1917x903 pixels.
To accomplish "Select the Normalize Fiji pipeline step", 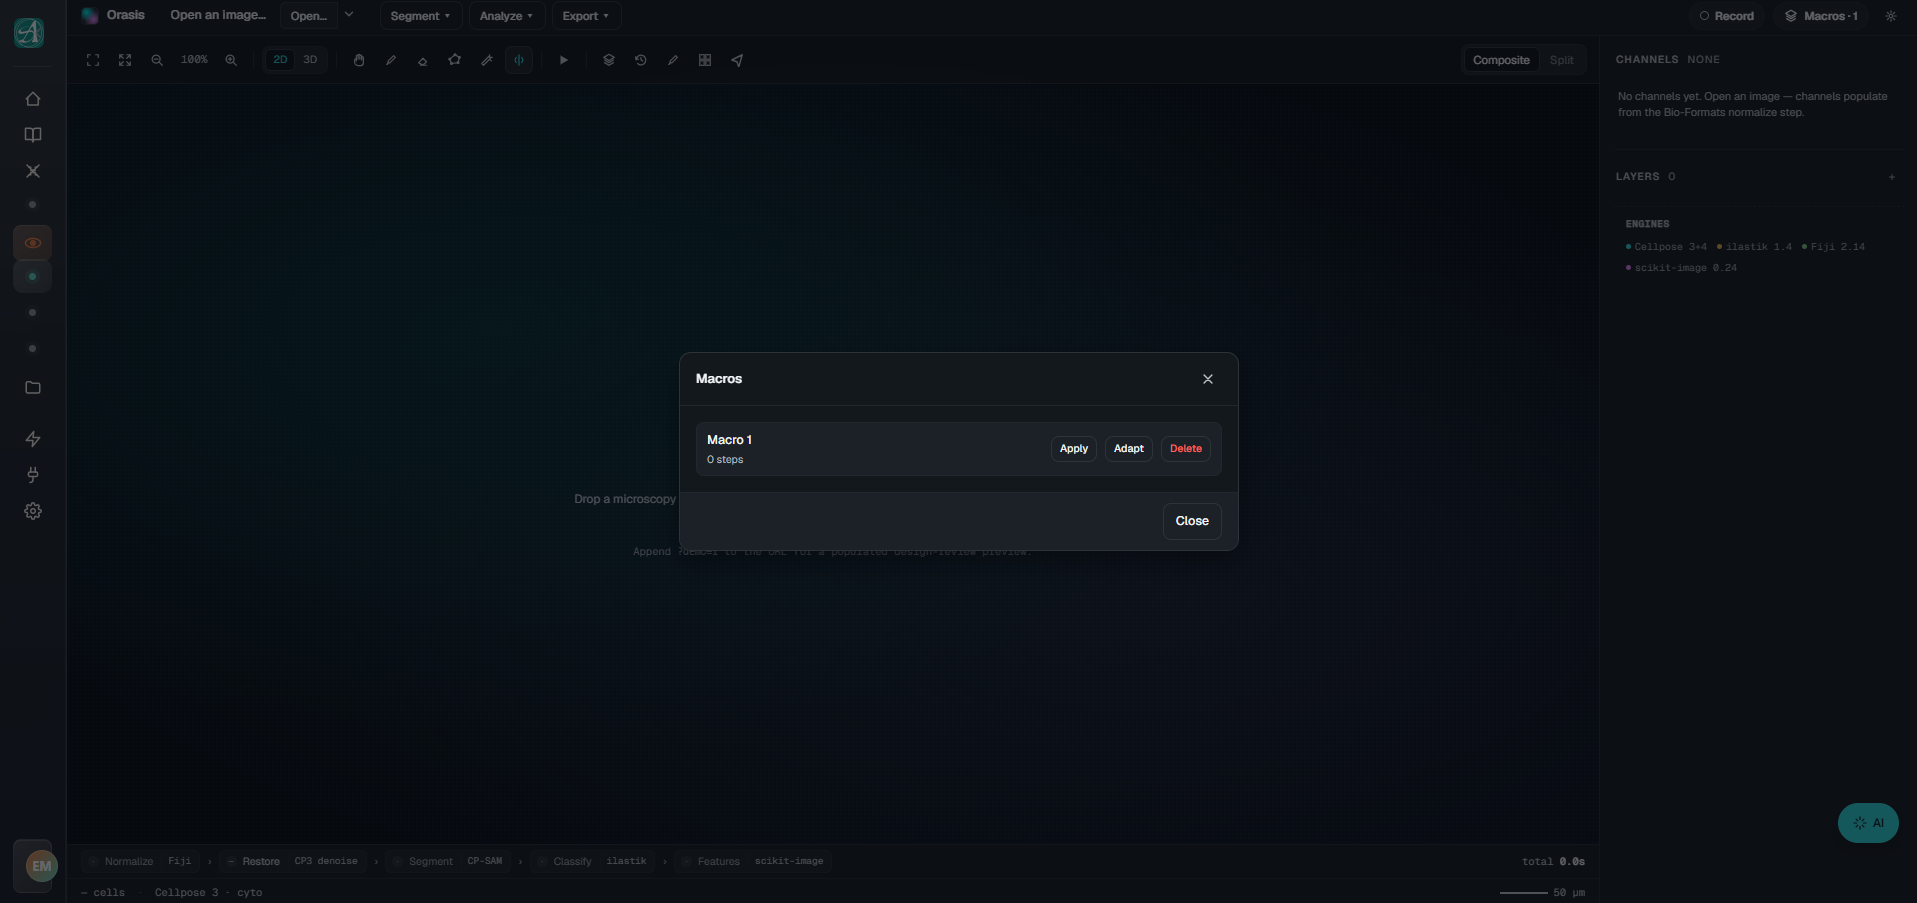I will coord(141,861).
